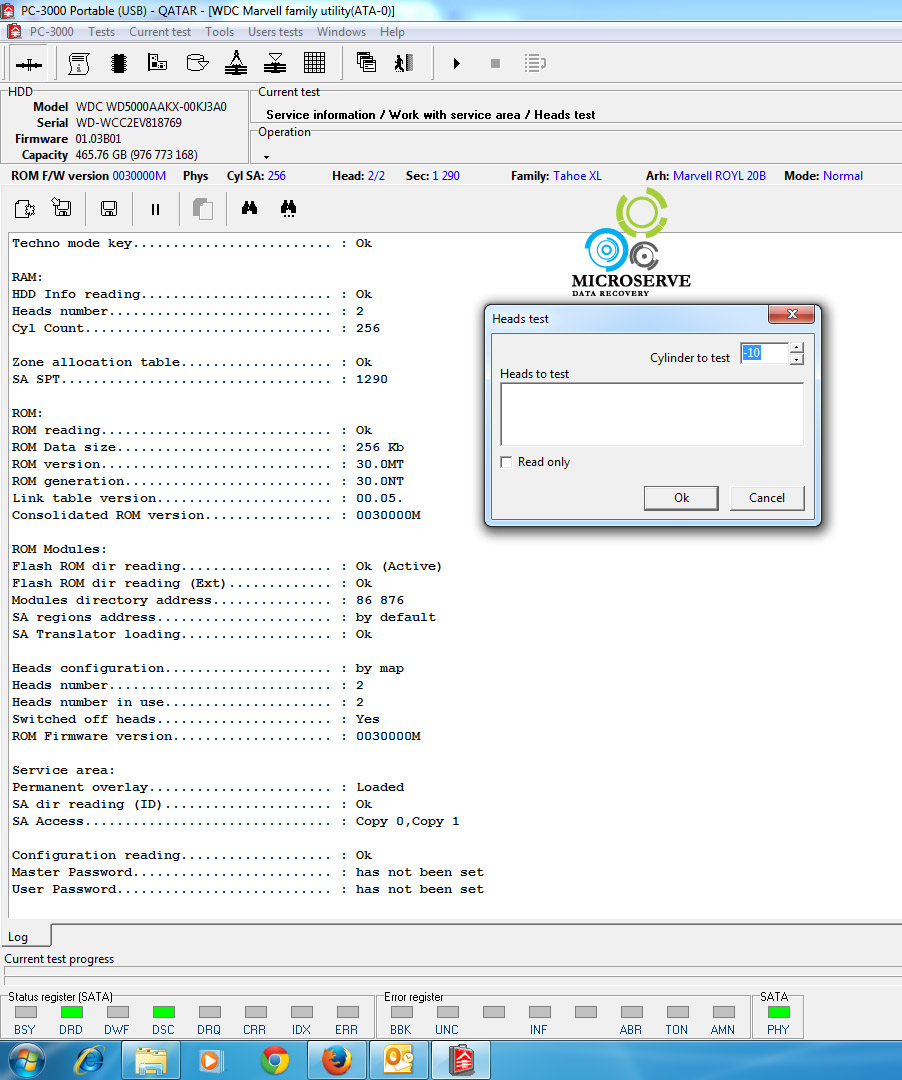
Task: Open the Users tests menu
Action: click(x=275, y=32)
